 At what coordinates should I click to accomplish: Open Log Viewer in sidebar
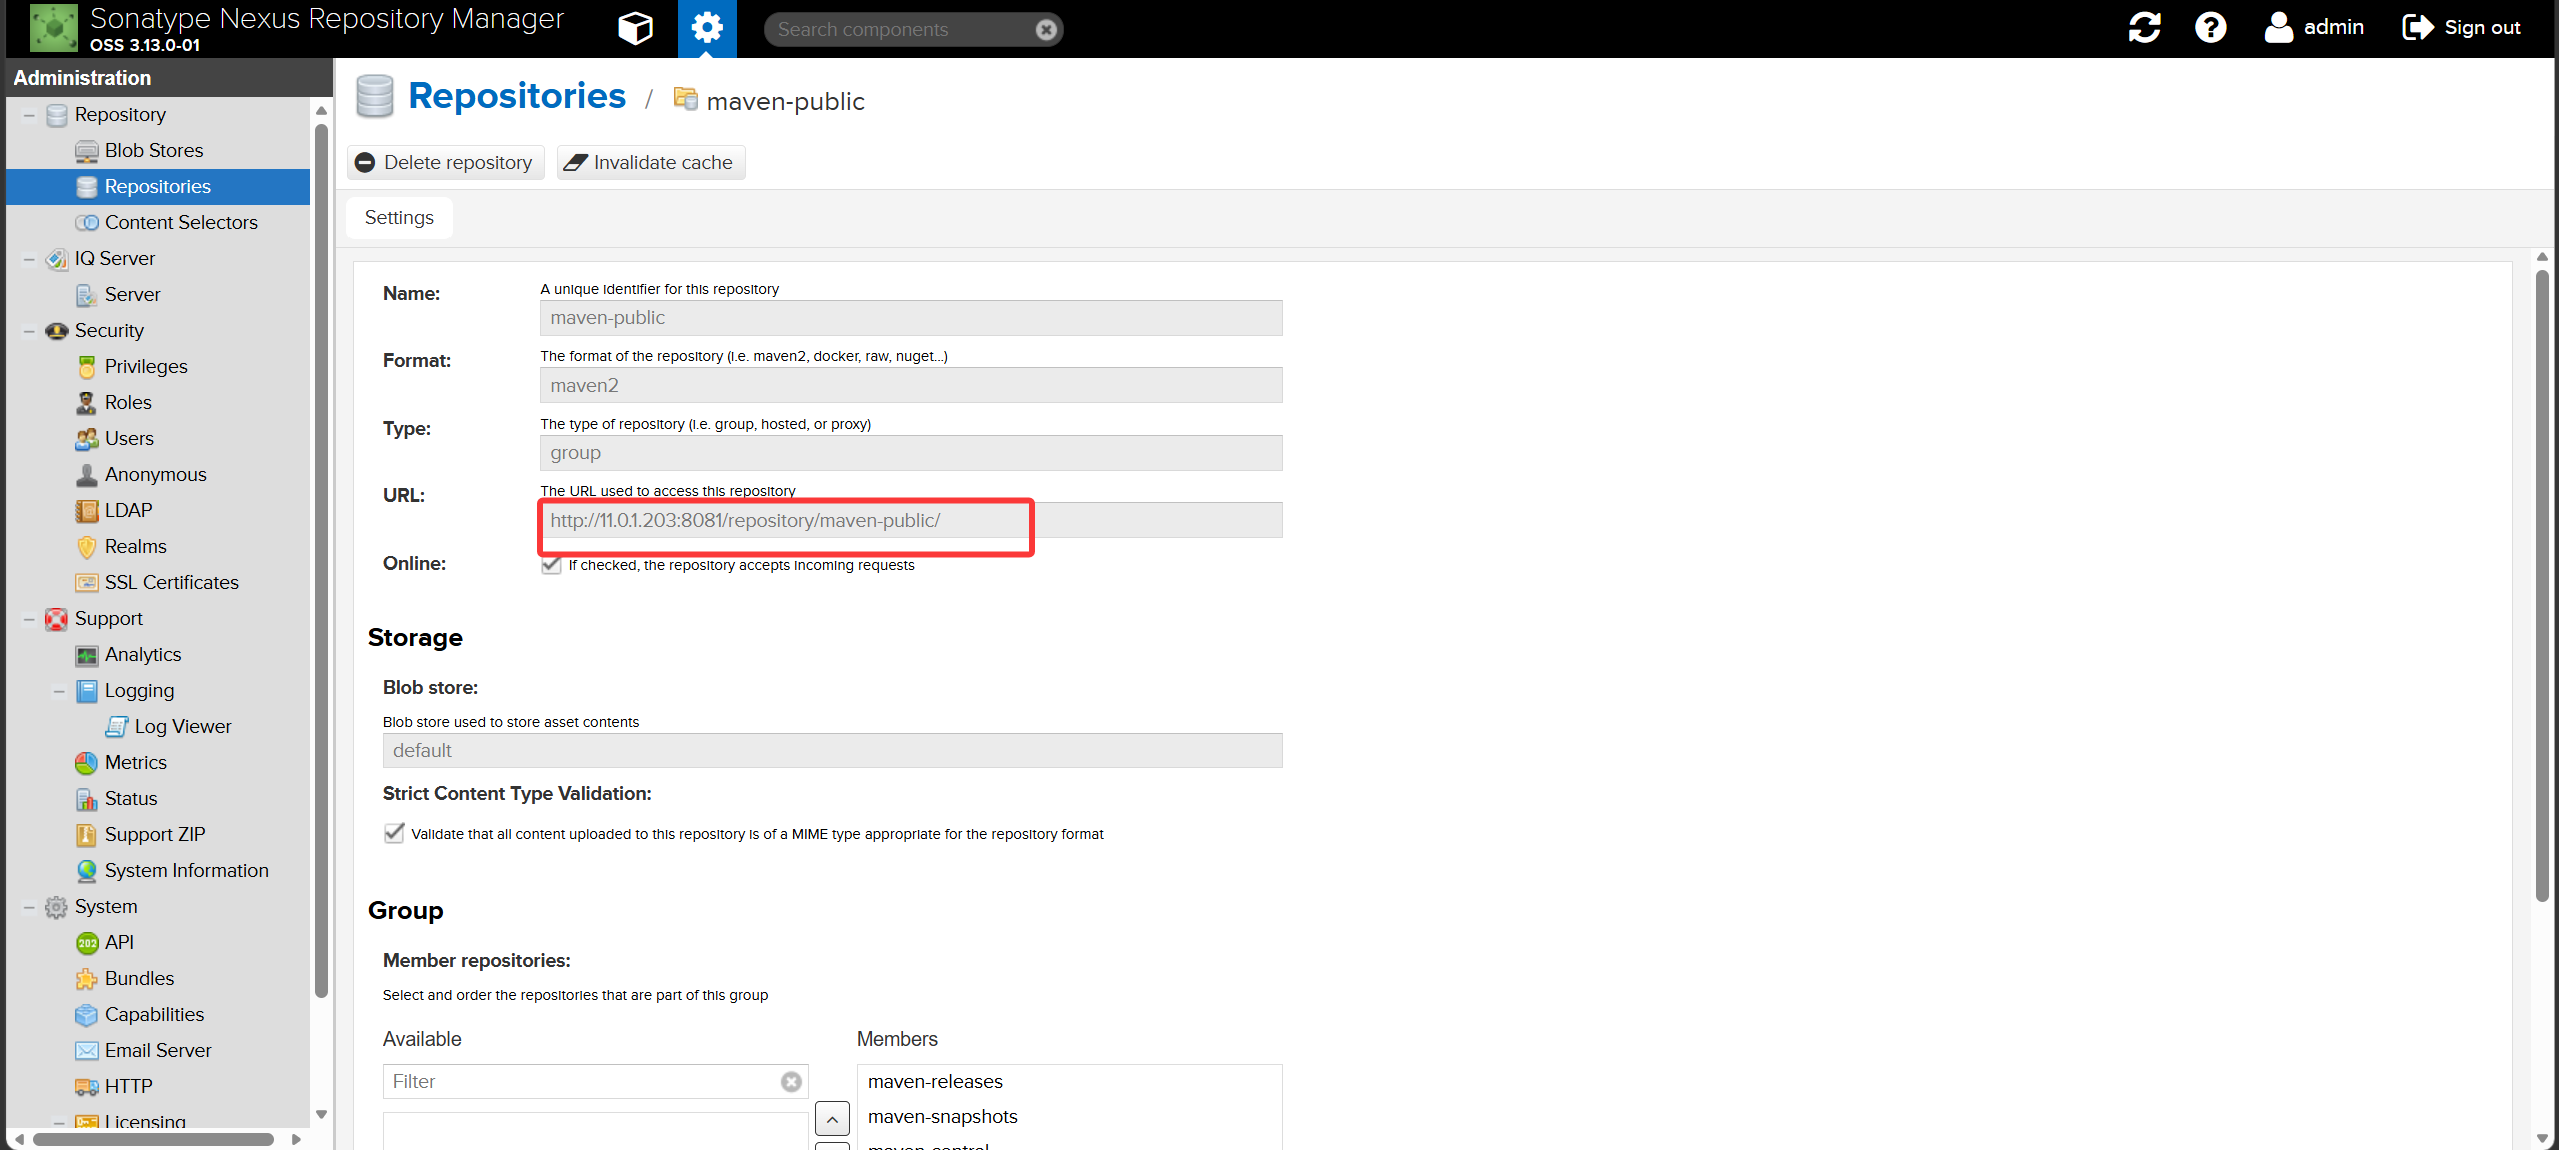183,726
